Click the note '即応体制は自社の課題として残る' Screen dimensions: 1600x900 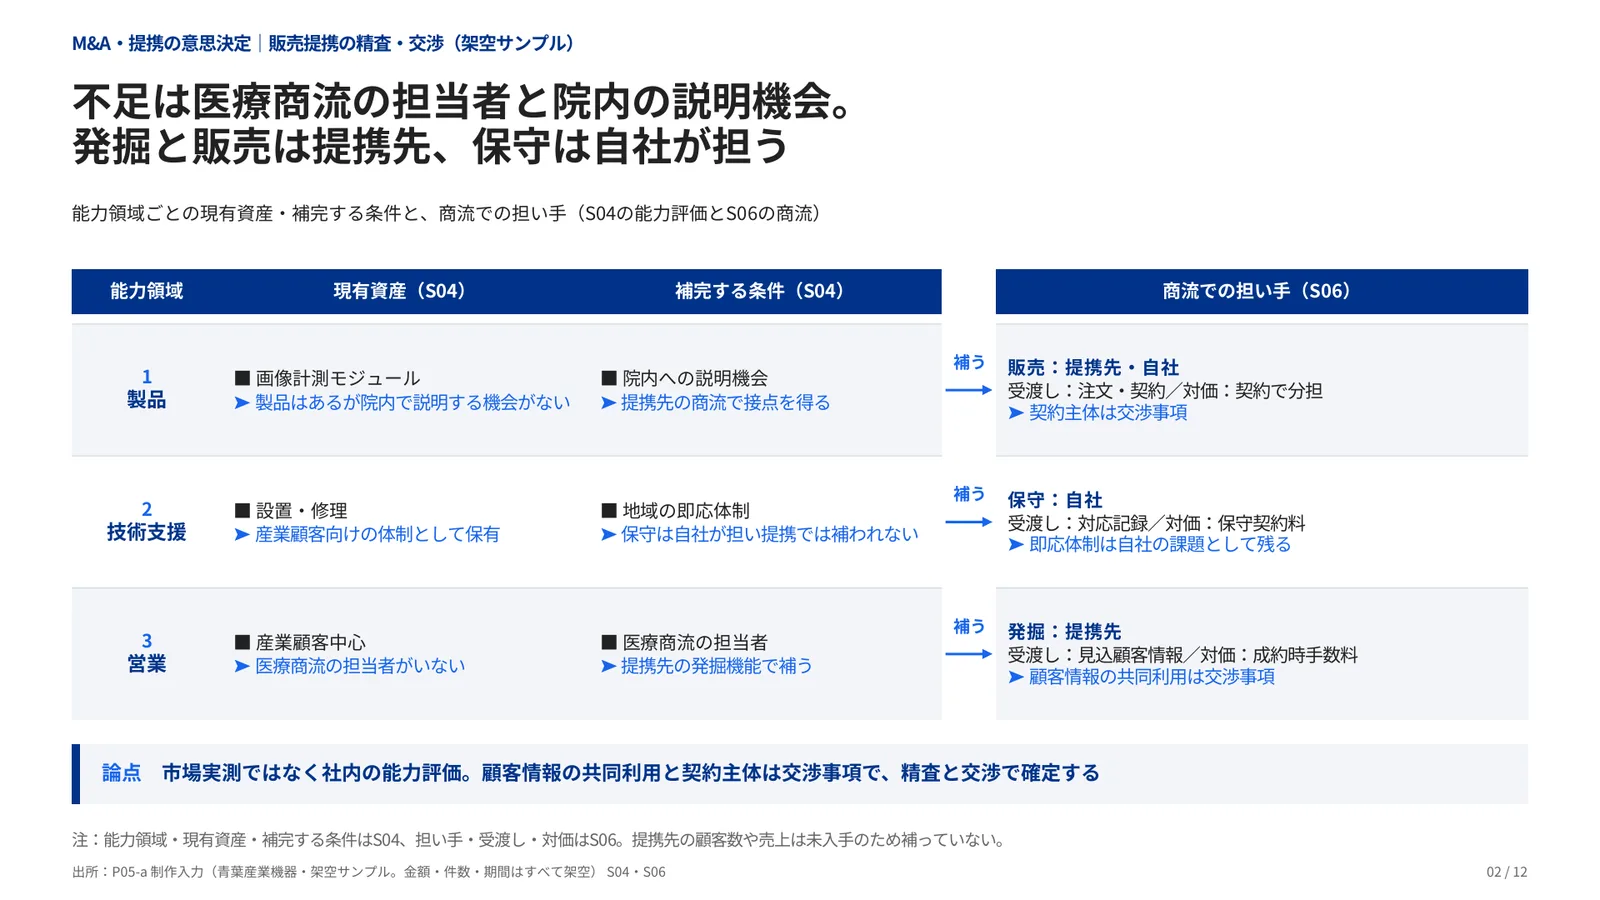pyautogui.click(x=1150, y=544)
